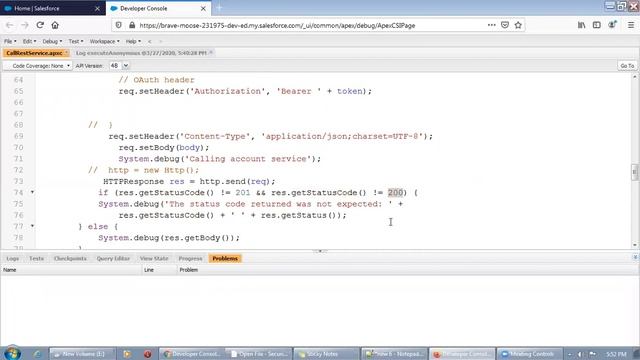The image size is (640, 360).
Task: Switch to the executeAnonymous log tab
Action: pos(141,53)
